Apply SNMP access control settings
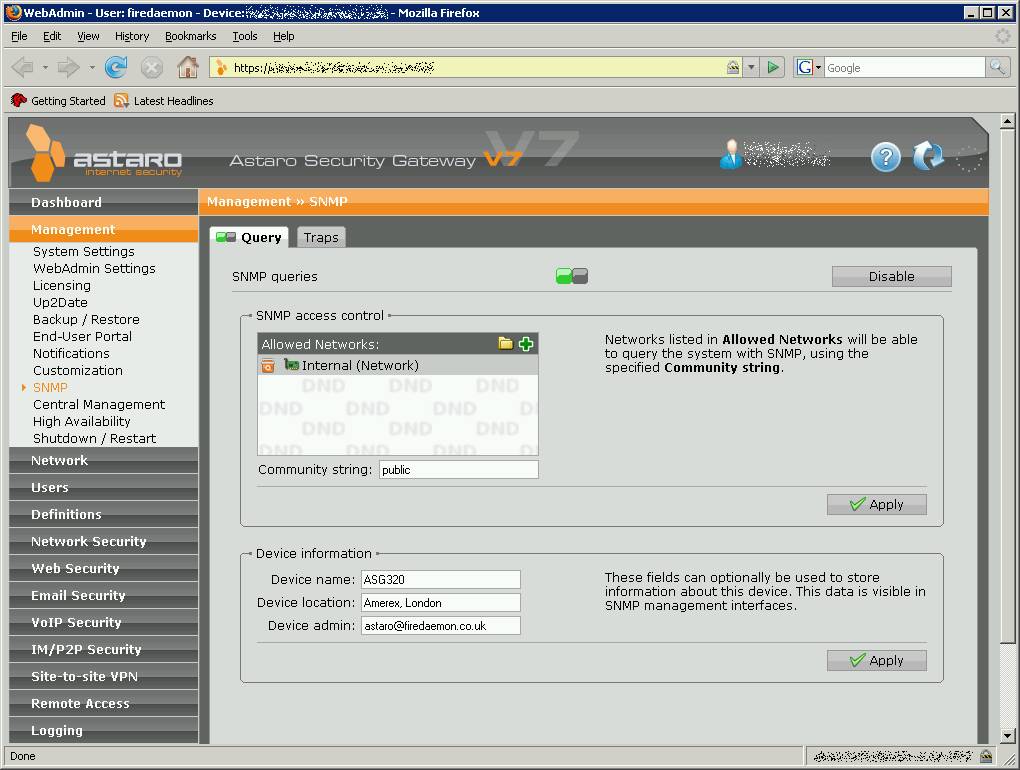This screenshot has height=770, width=1020. tap(877, 505)
